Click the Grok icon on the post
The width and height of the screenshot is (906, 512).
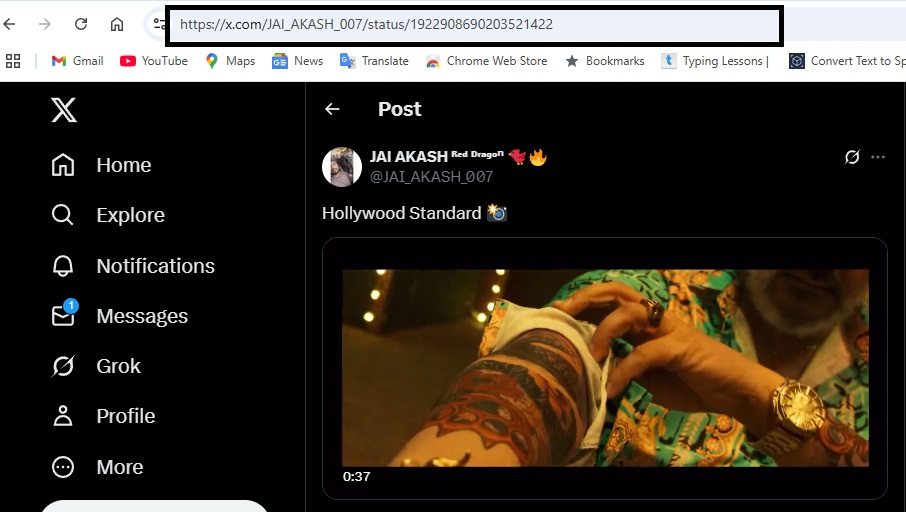pos(852,157)
